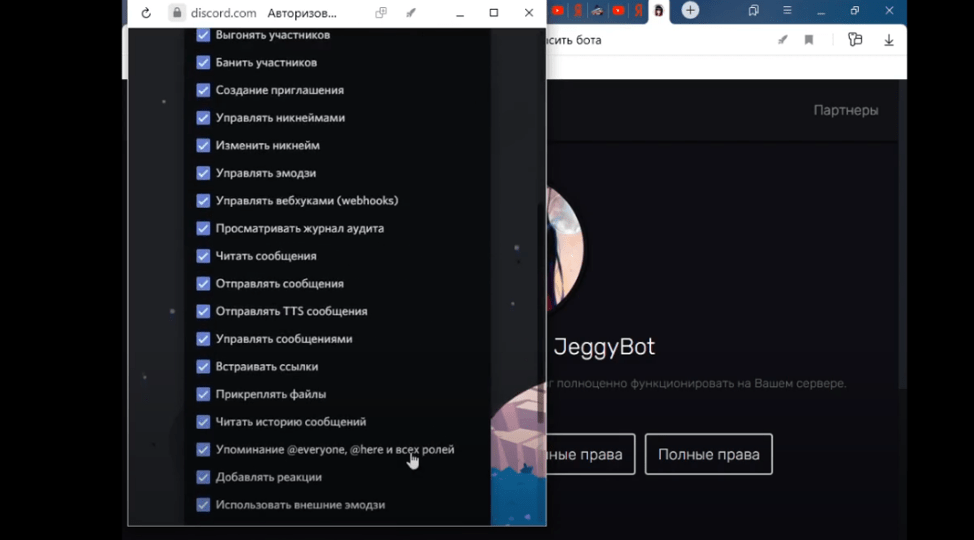Click the right "Полные права" button
The width and height of the screenshot is (974, 540).
click(x=708, y=454)
